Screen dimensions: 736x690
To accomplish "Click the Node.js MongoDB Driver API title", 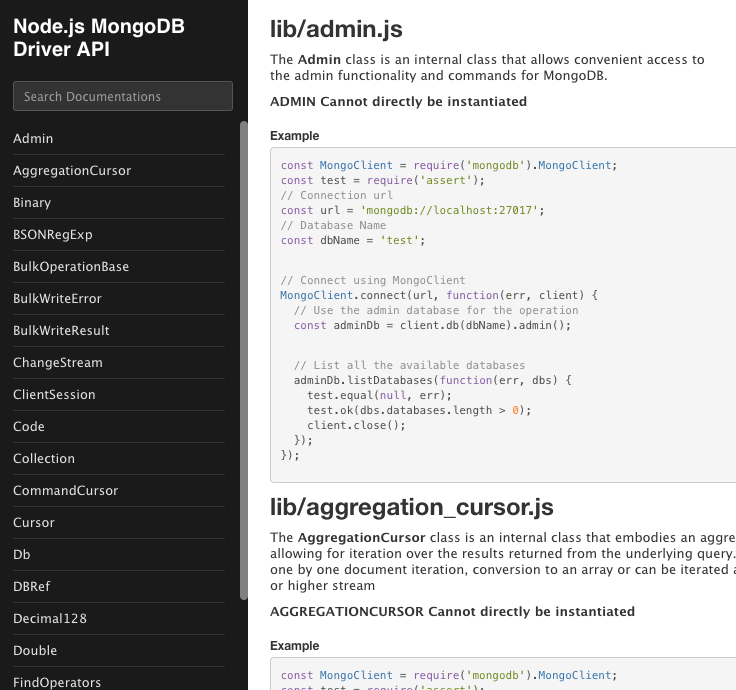I will click(98, 38).
